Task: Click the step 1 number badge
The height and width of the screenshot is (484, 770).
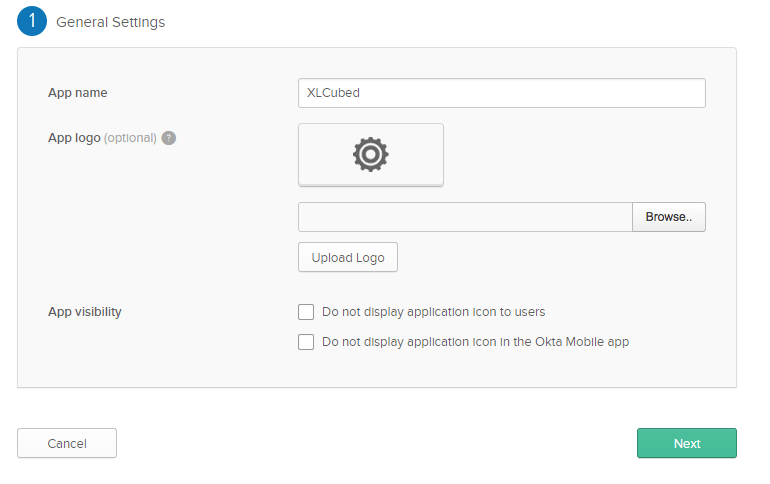Action: click(32, 21)
